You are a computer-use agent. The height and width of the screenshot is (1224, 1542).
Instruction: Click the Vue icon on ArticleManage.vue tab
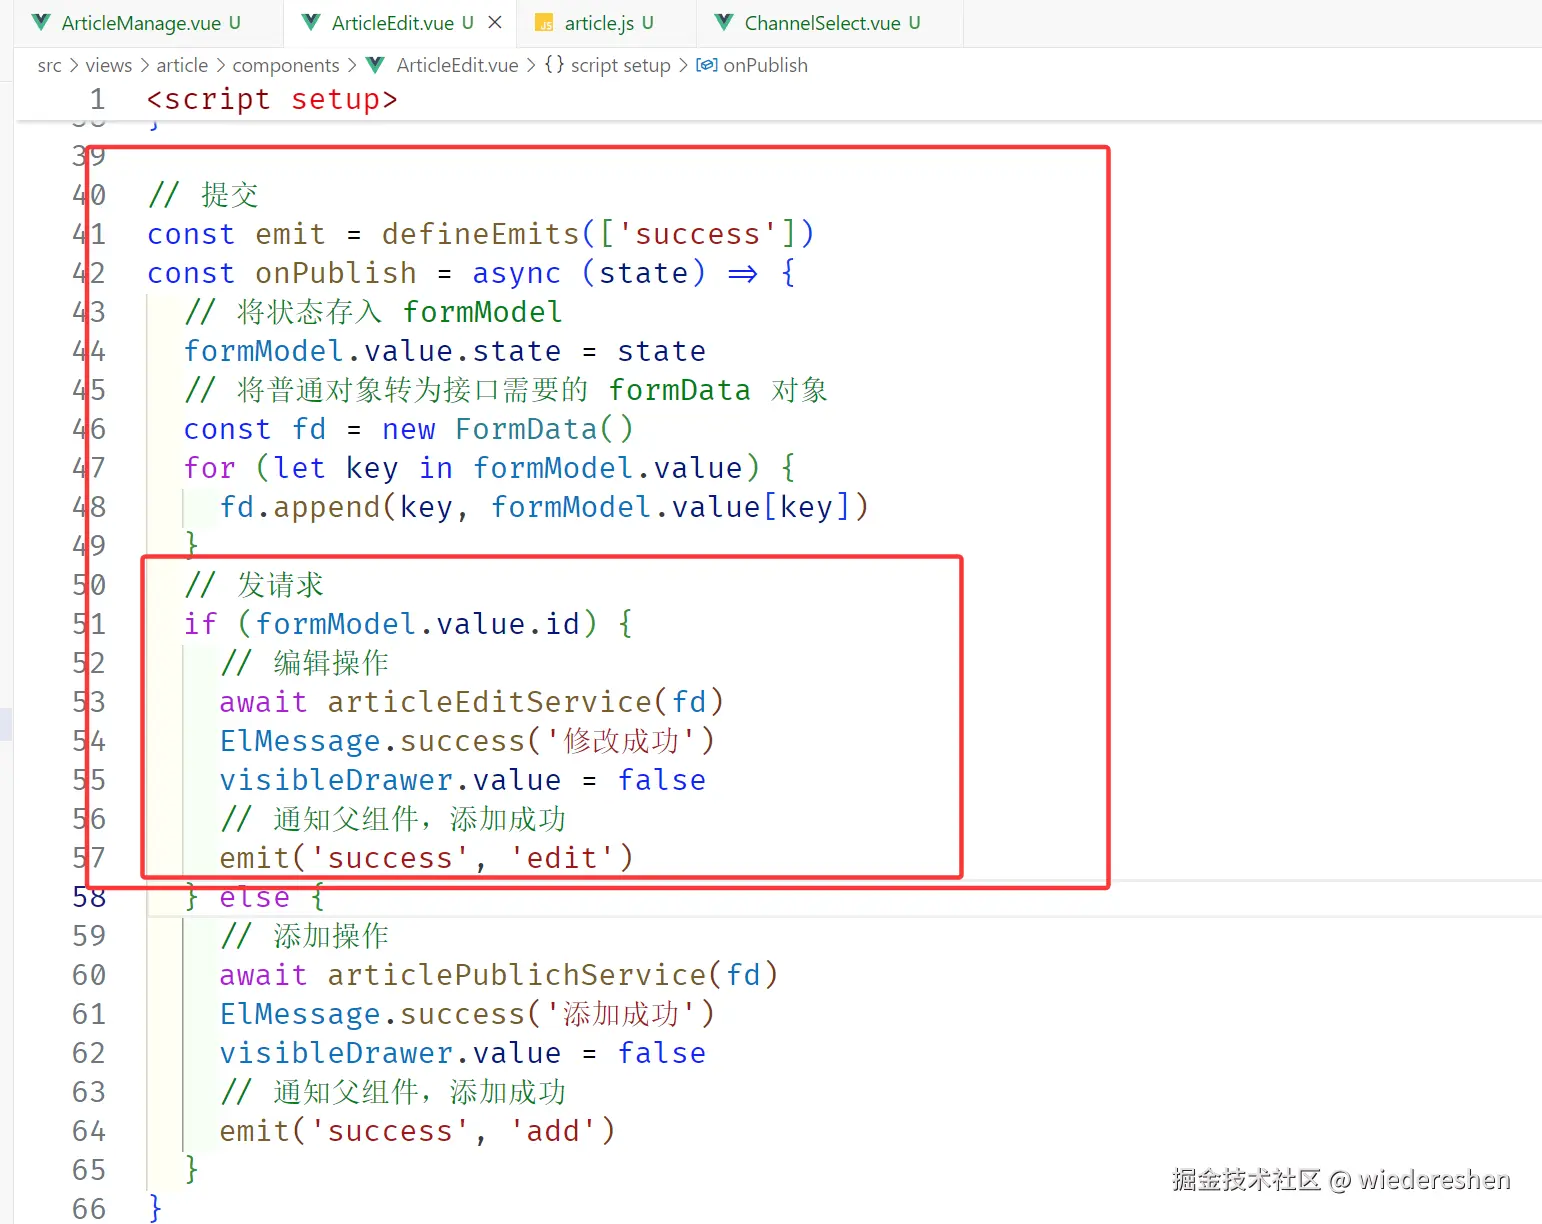coord(41,22)
